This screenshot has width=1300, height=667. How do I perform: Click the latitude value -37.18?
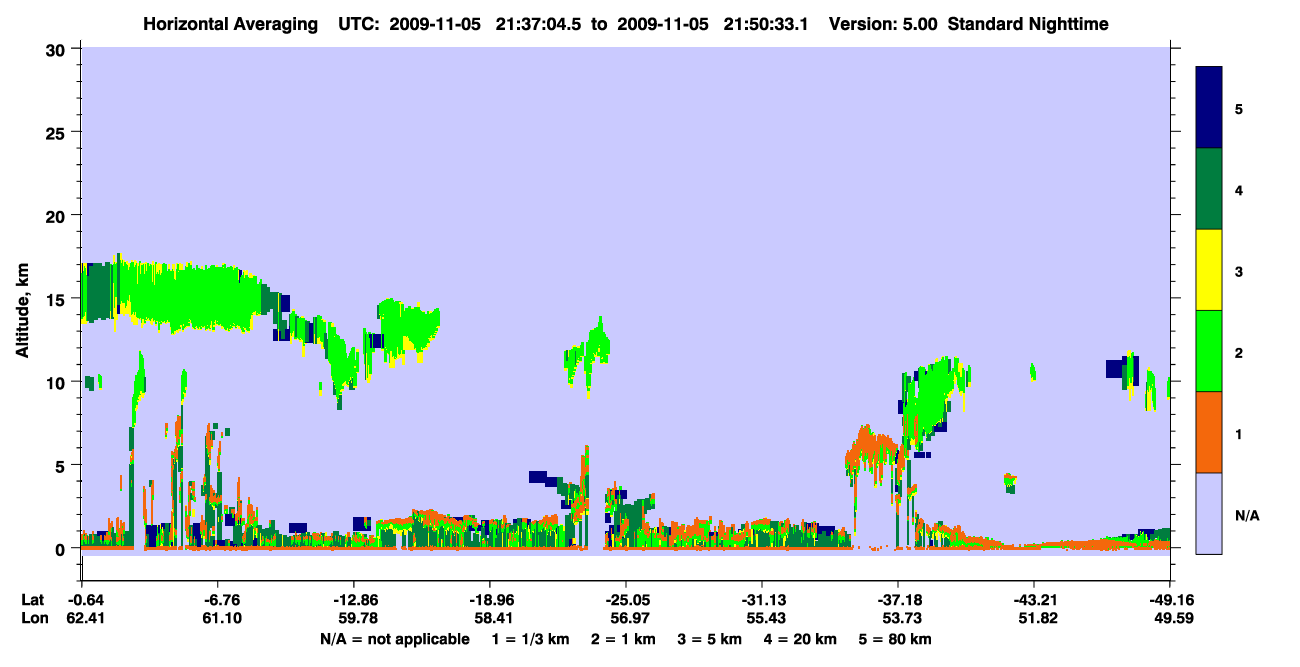pos(897,600)
